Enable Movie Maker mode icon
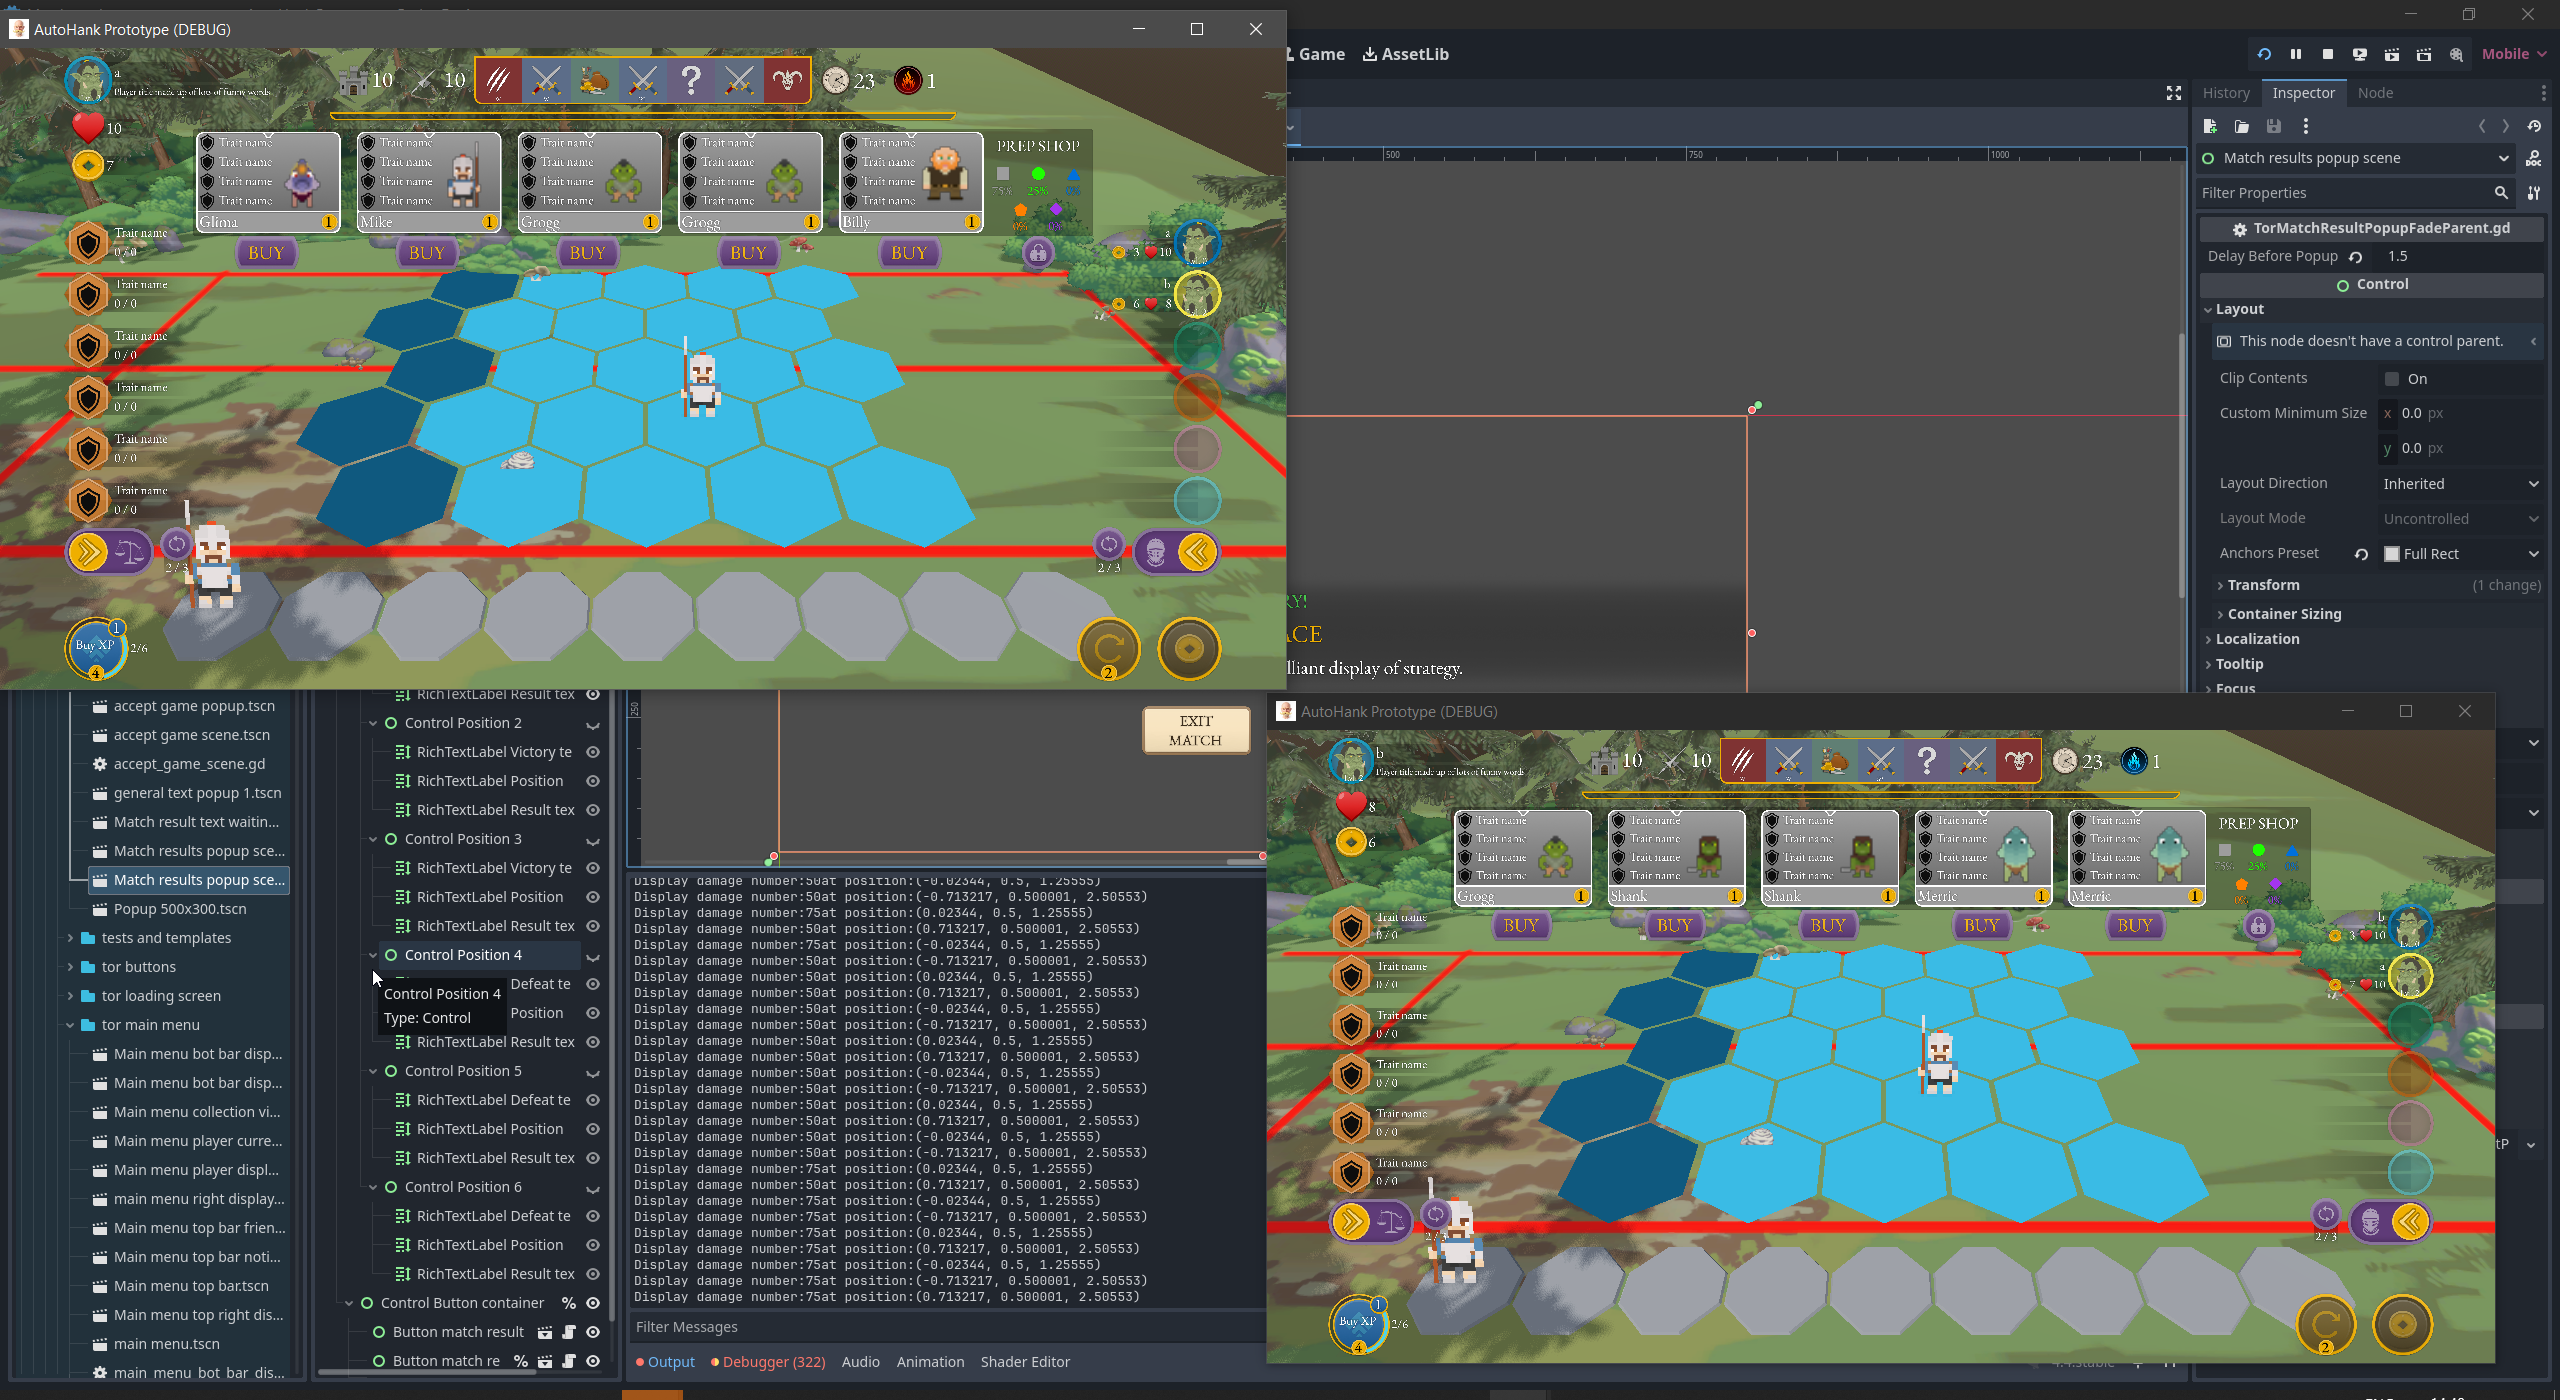Viewport: 2560px width, 1400px height. [2456, 54]
